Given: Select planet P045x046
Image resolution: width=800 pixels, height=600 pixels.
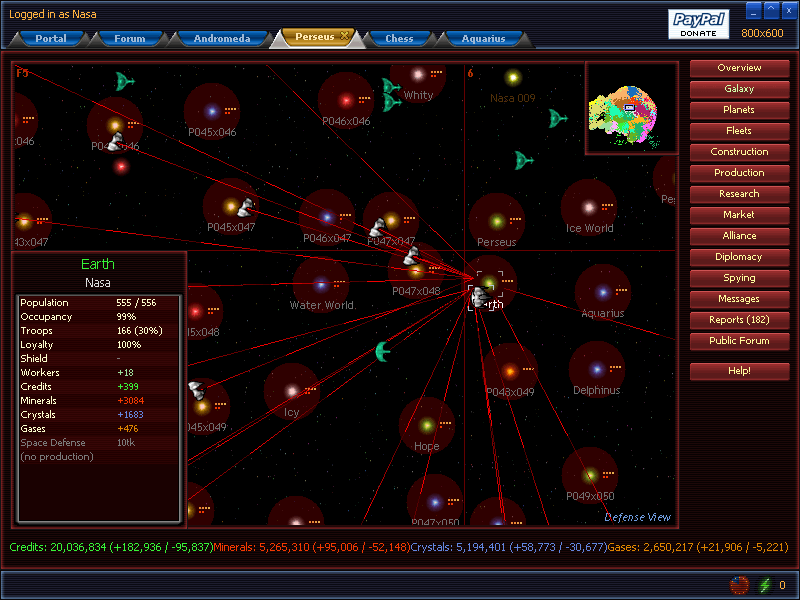Looking at the screenshot, I should point(212,111).
